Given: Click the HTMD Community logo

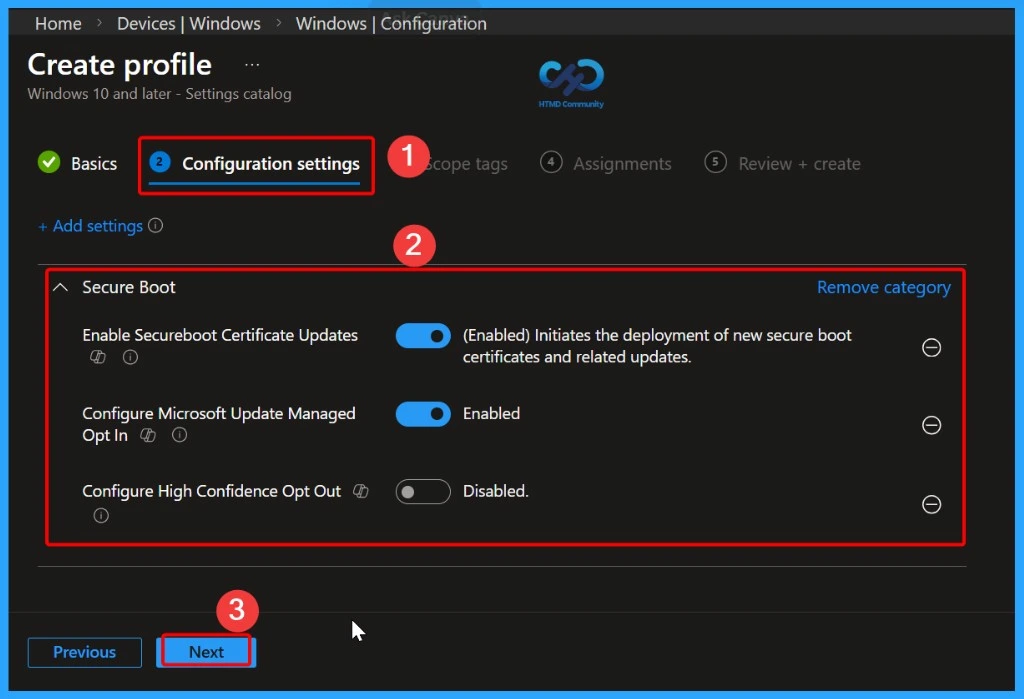Looking at the screenshot, I should click(570, 77).
